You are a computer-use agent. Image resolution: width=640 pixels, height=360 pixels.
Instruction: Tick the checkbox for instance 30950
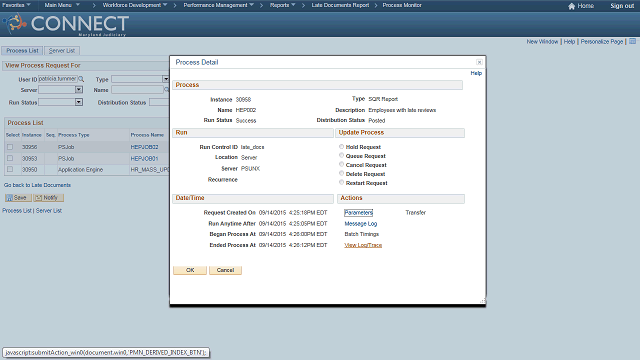(x=10, y=169)
